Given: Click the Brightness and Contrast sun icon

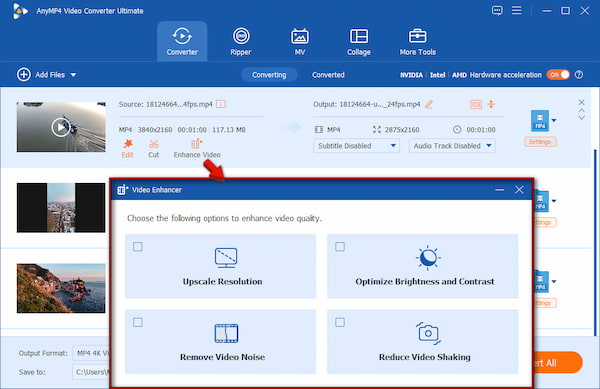Looking at the screenshot, I should (428, 257).
